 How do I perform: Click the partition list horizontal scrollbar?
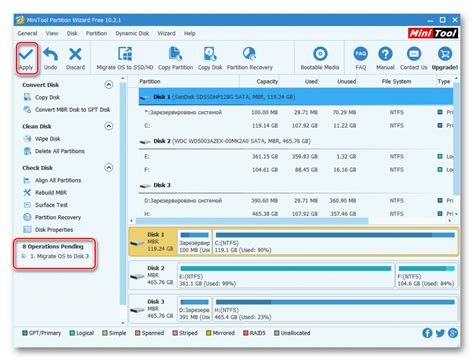pyautogui.click(x=252, y=221)
